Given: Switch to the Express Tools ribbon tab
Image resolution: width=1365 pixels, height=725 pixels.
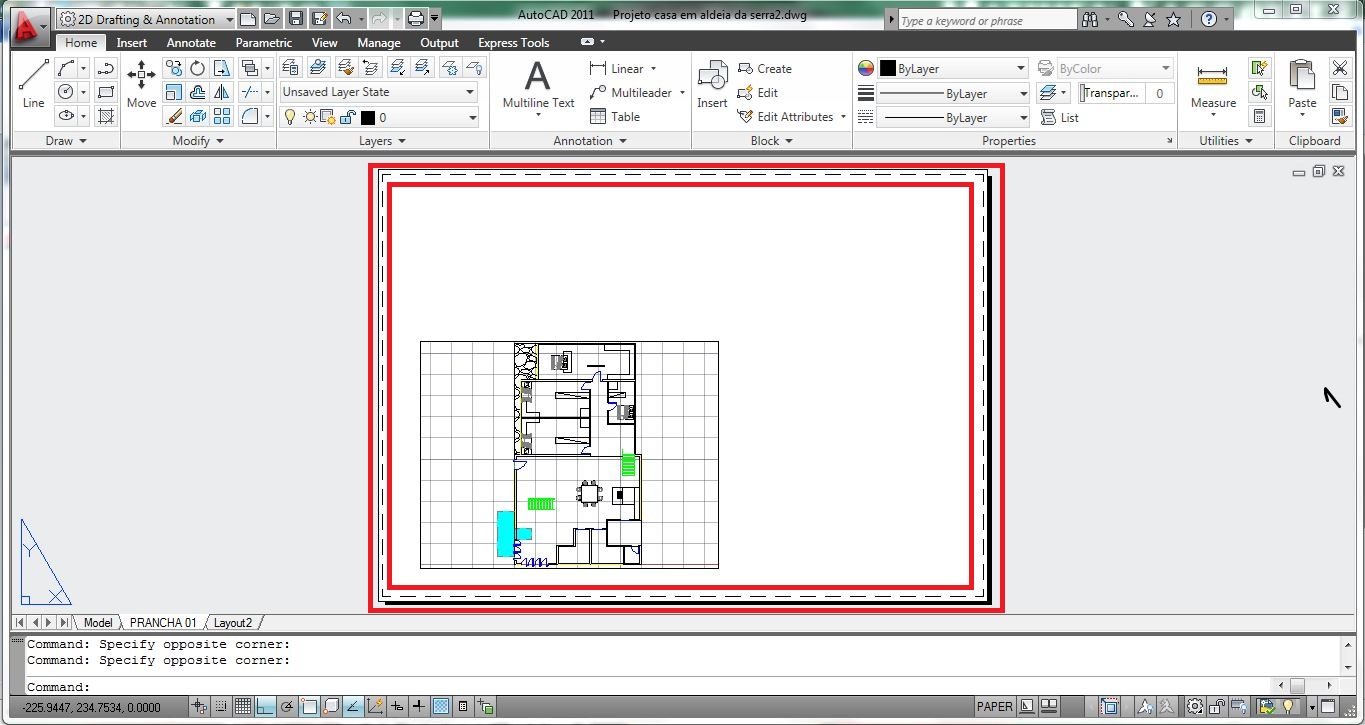Looking at the screenshot, I should point(513,43).
